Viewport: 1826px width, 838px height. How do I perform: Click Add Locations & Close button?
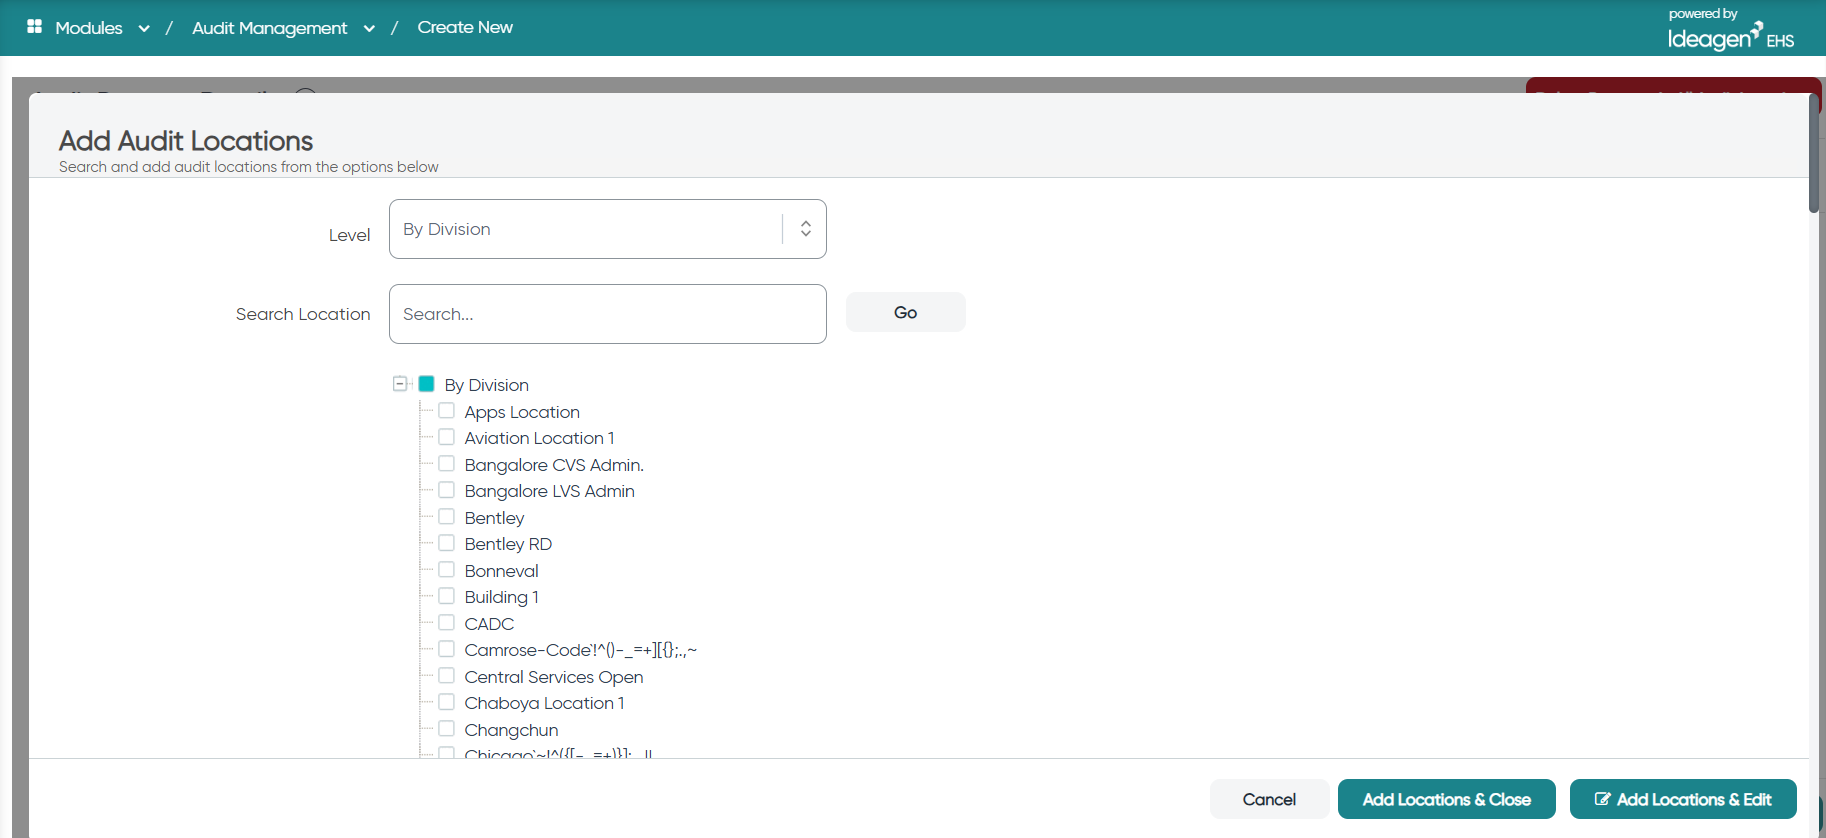1447,799
